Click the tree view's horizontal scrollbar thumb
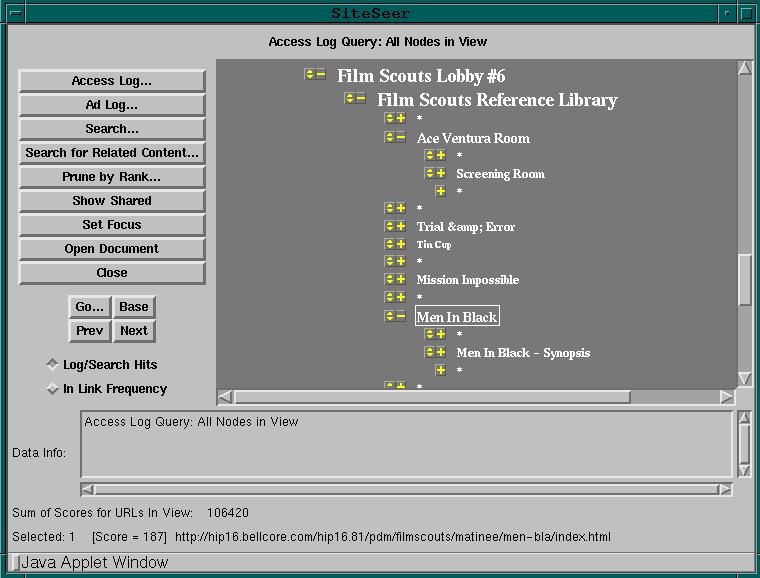The width and height of the screenshot is (760, 578). (x=432, y=397)
